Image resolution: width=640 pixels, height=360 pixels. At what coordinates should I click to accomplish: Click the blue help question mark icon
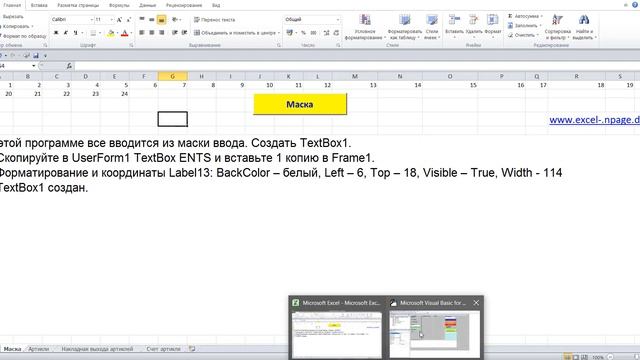tap(635, 5)
